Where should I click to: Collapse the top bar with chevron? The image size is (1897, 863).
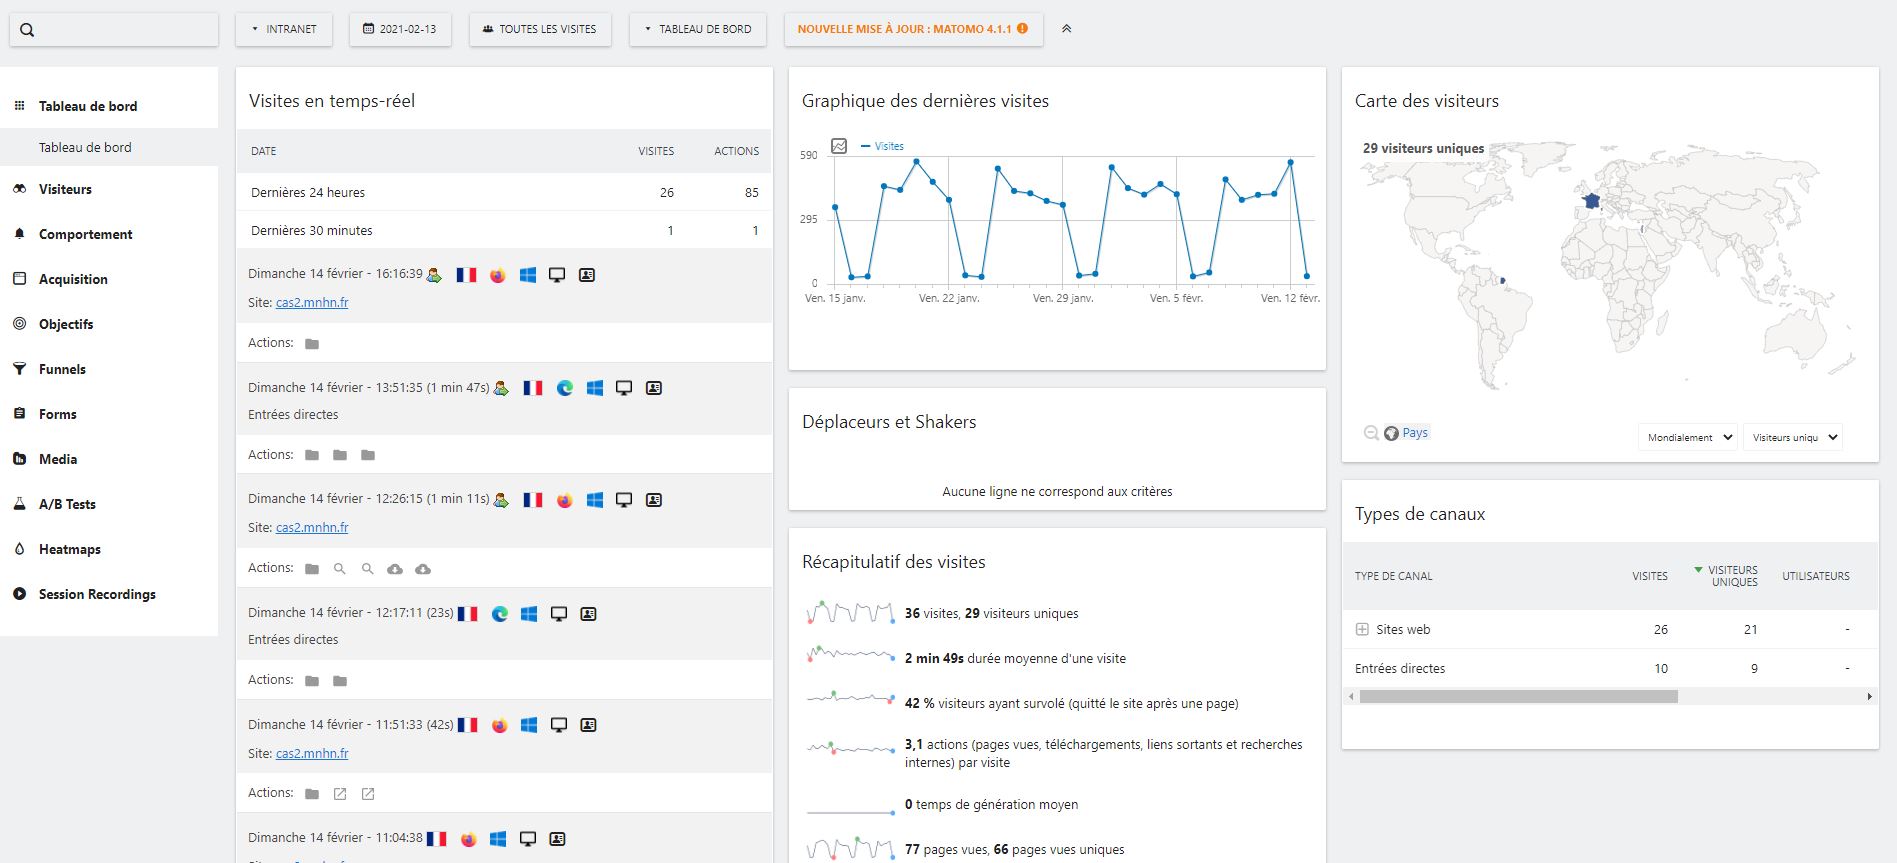[x=1066, y=29]
